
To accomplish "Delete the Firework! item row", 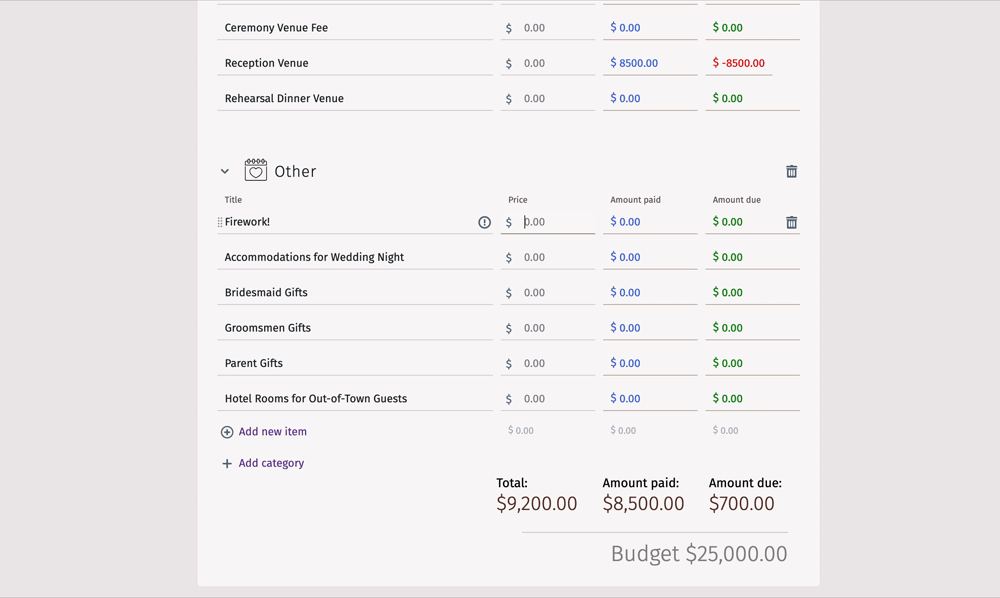I will pos(791,222).
